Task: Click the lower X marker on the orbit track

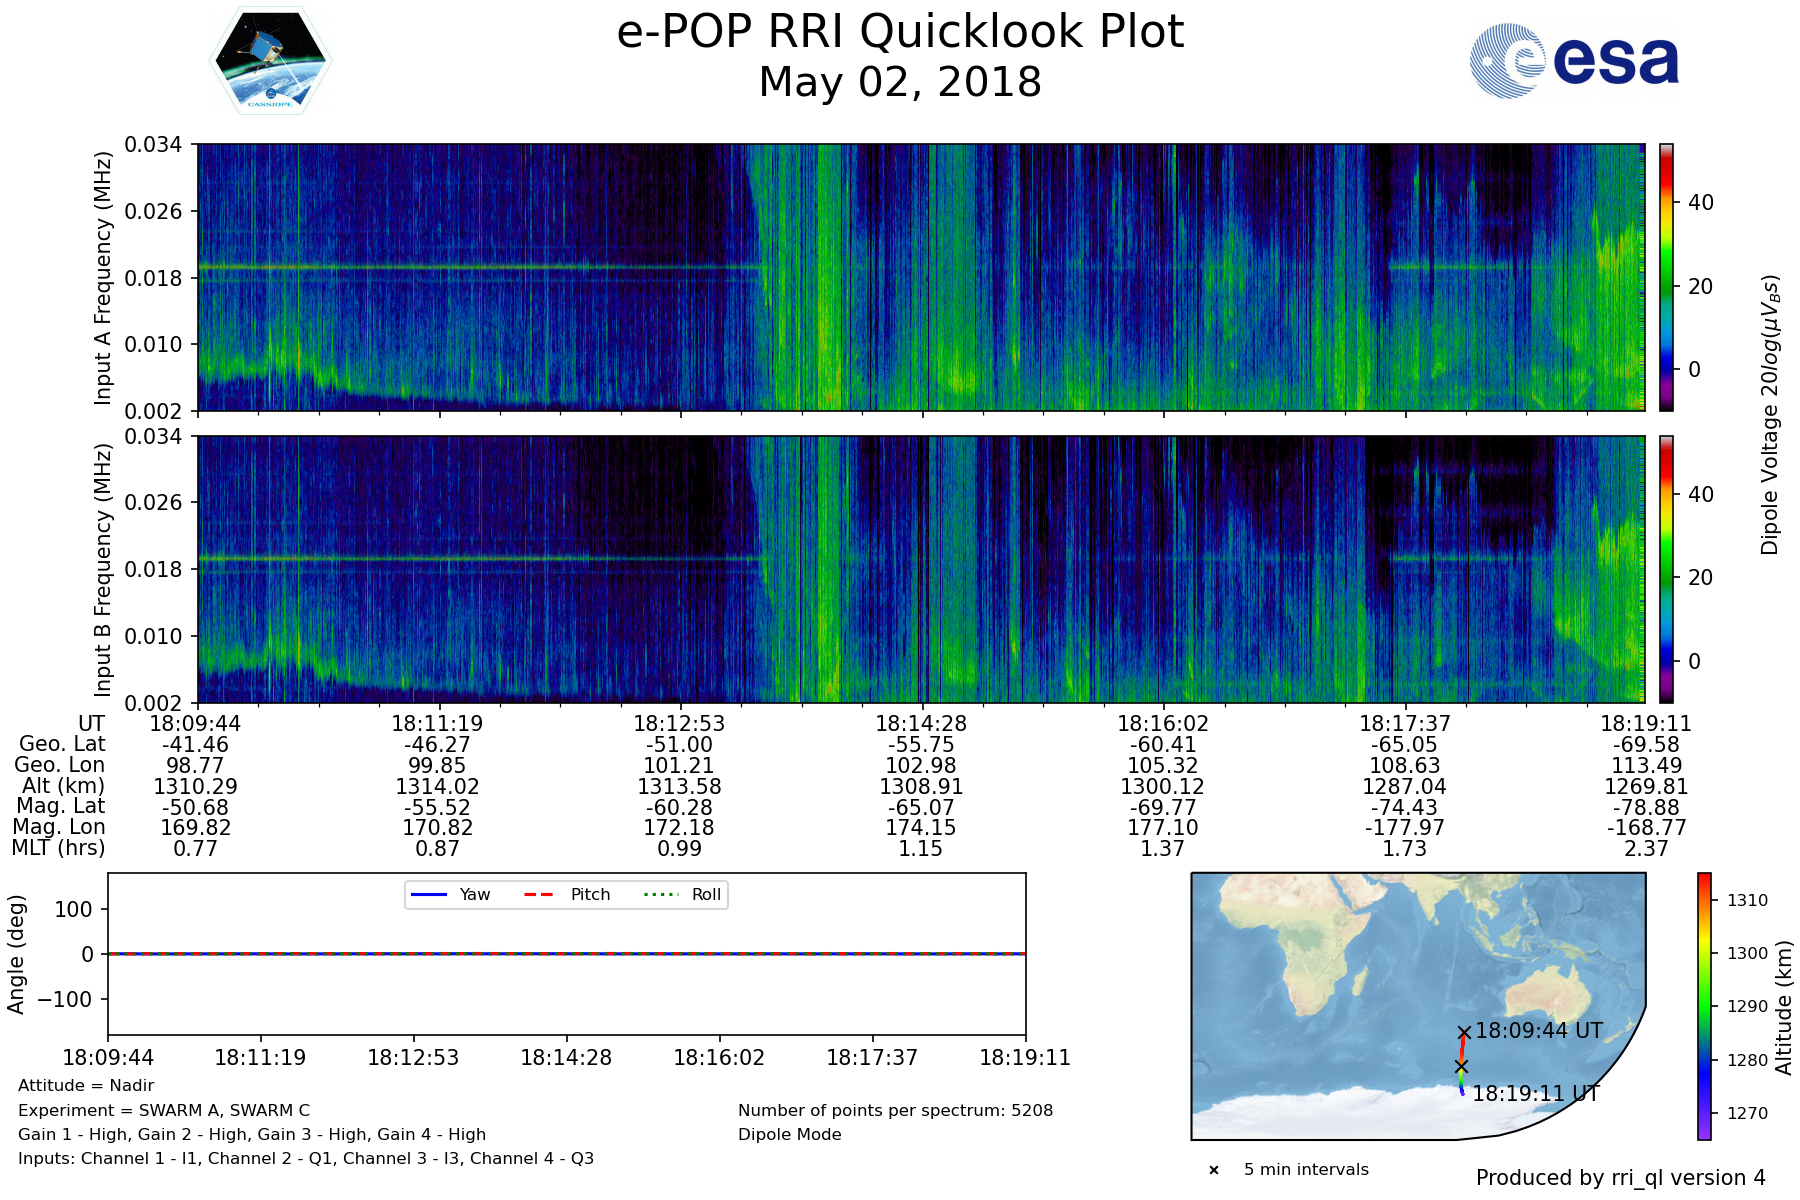Action: pyautogui.click(x=1461, y=1067)
